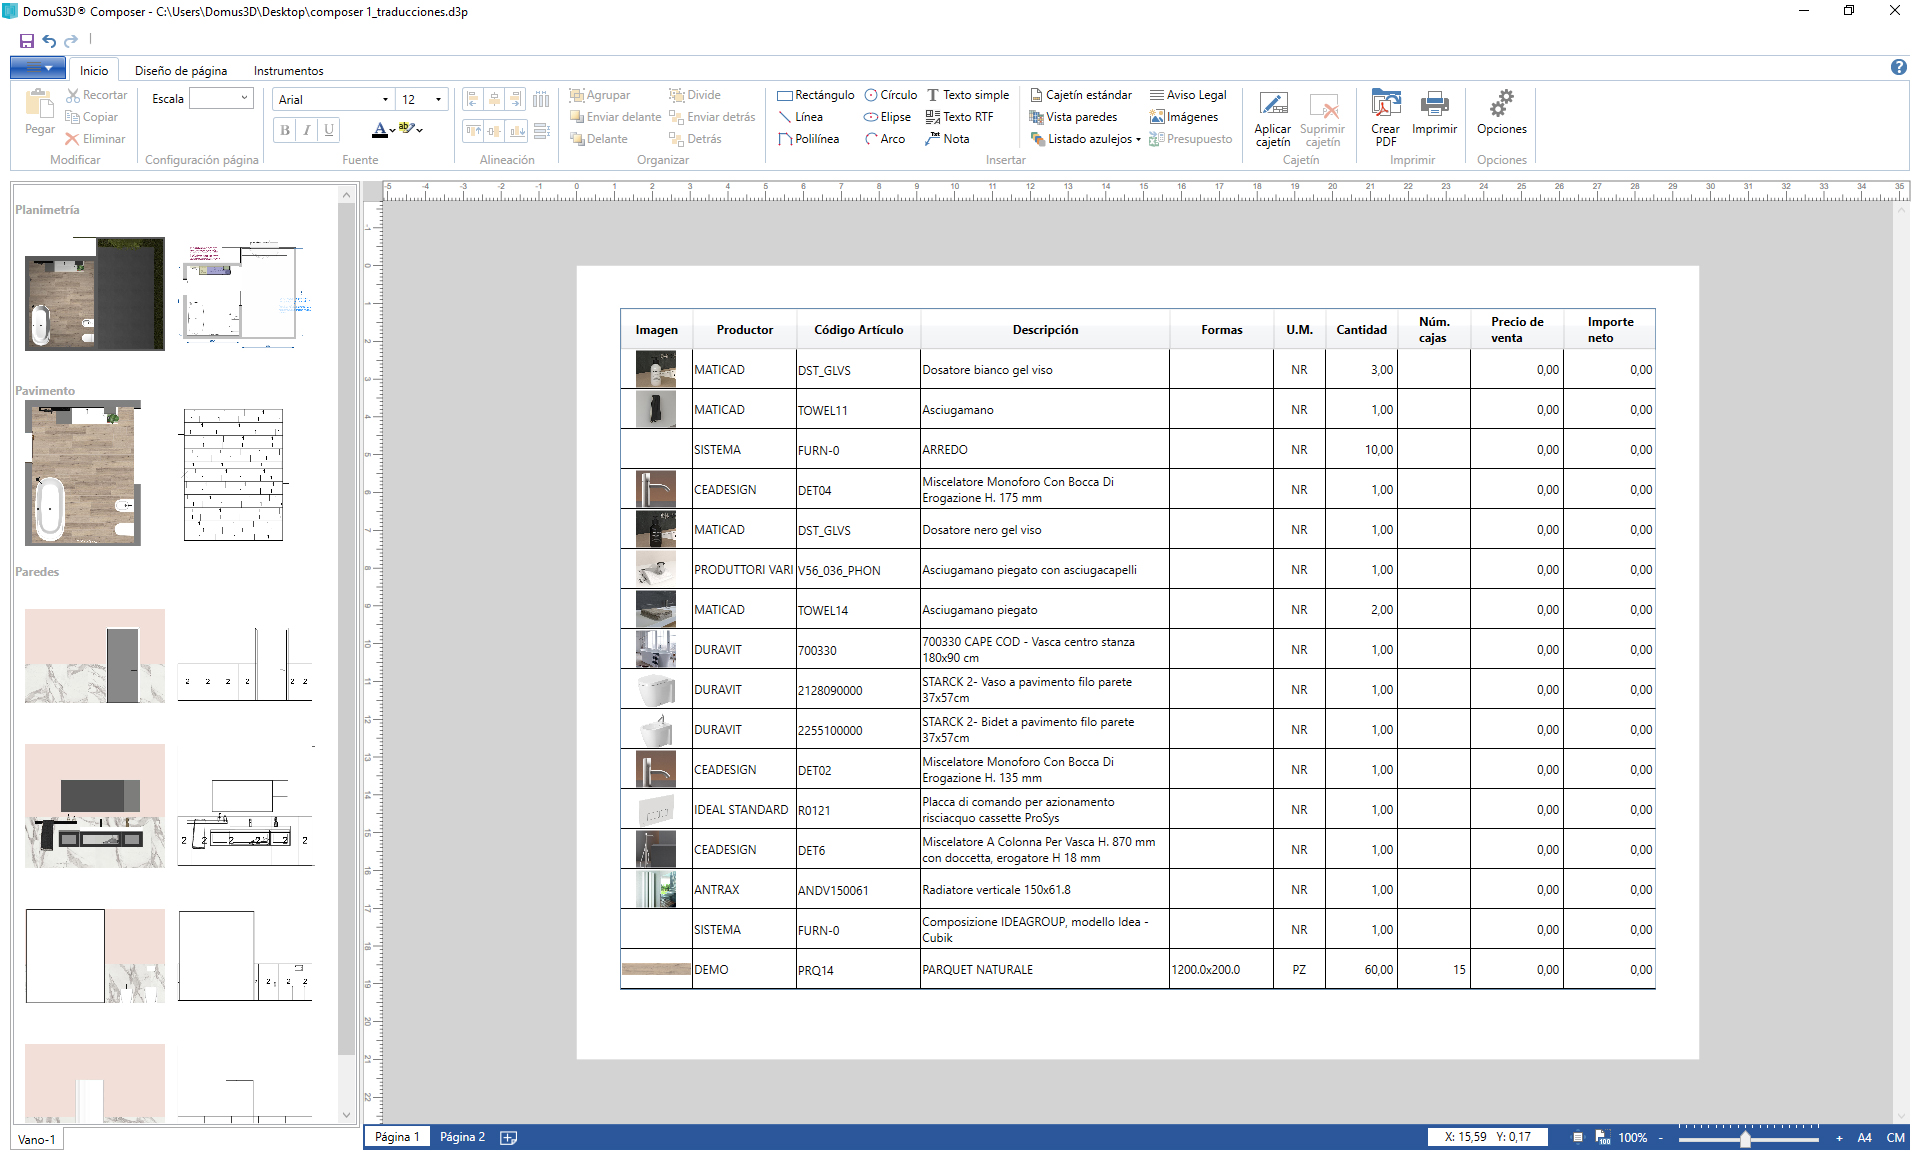Select the Planimetría rendered floor plan thumbnail
1920x1158 pixels.
click(95, 294)
